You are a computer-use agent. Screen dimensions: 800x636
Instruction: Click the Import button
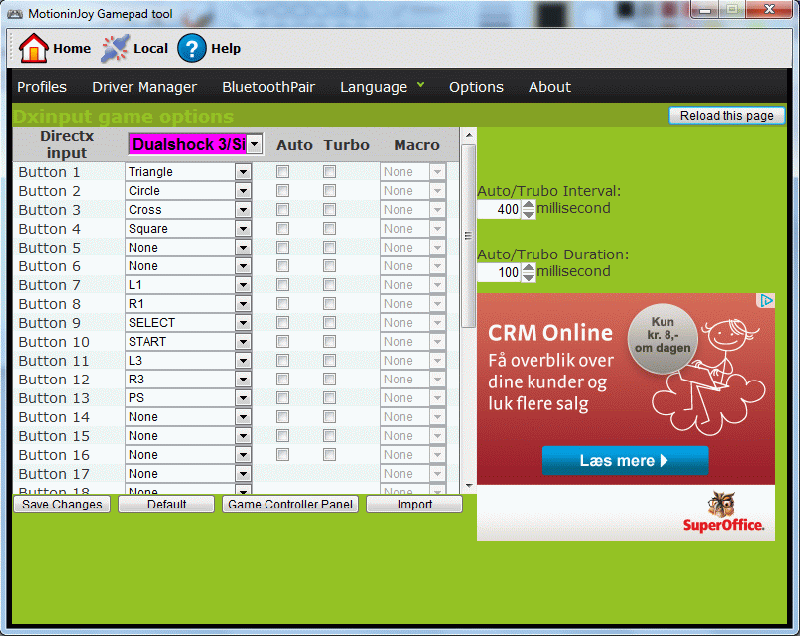(x=414, y=504)
